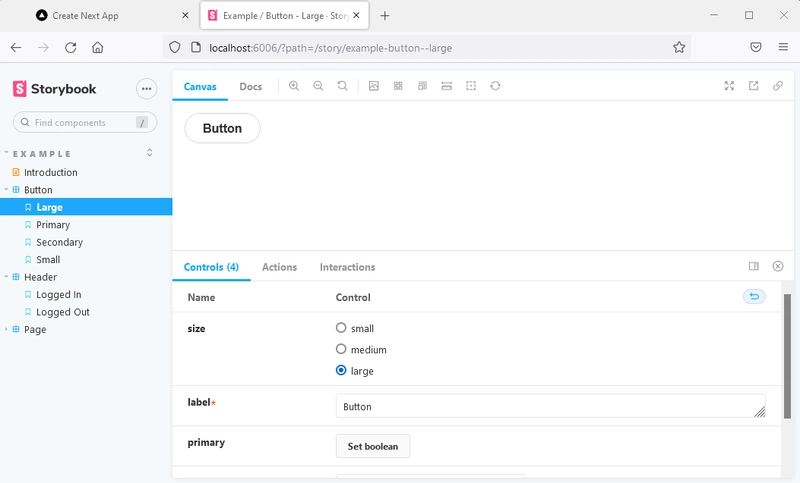
Task: Toggle outline tool in toolbar
Action: click(x=471, y=86)
